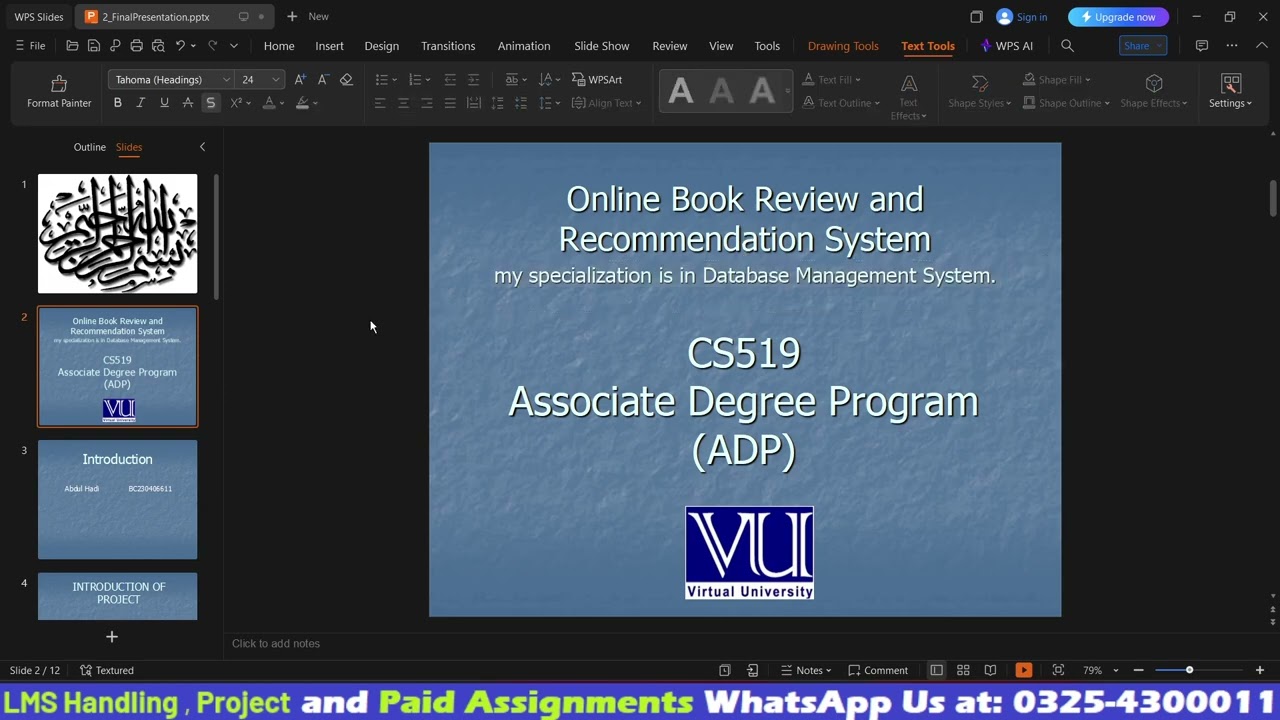Open Text Effects menu
Screen dimensions: 1280x720
coord(908,97)
